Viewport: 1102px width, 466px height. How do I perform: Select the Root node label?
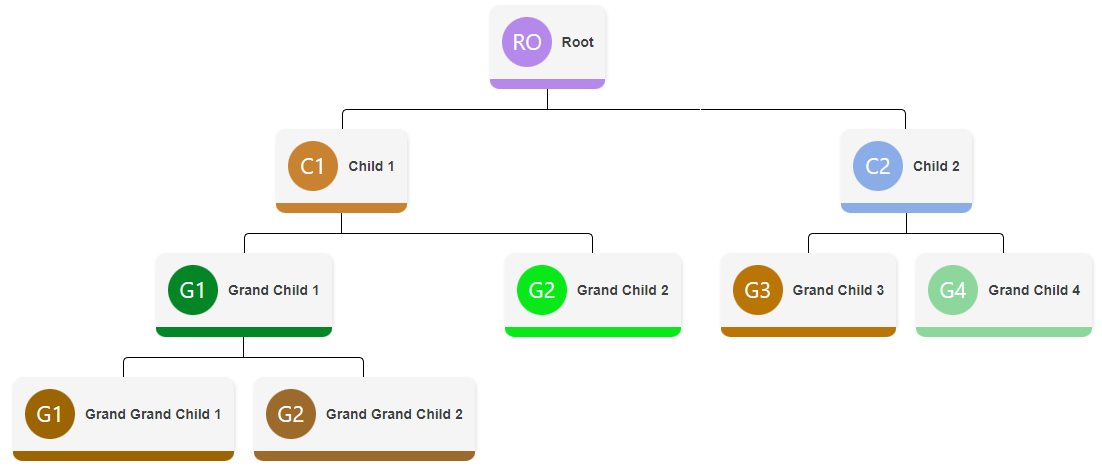[x=578, y=42]
